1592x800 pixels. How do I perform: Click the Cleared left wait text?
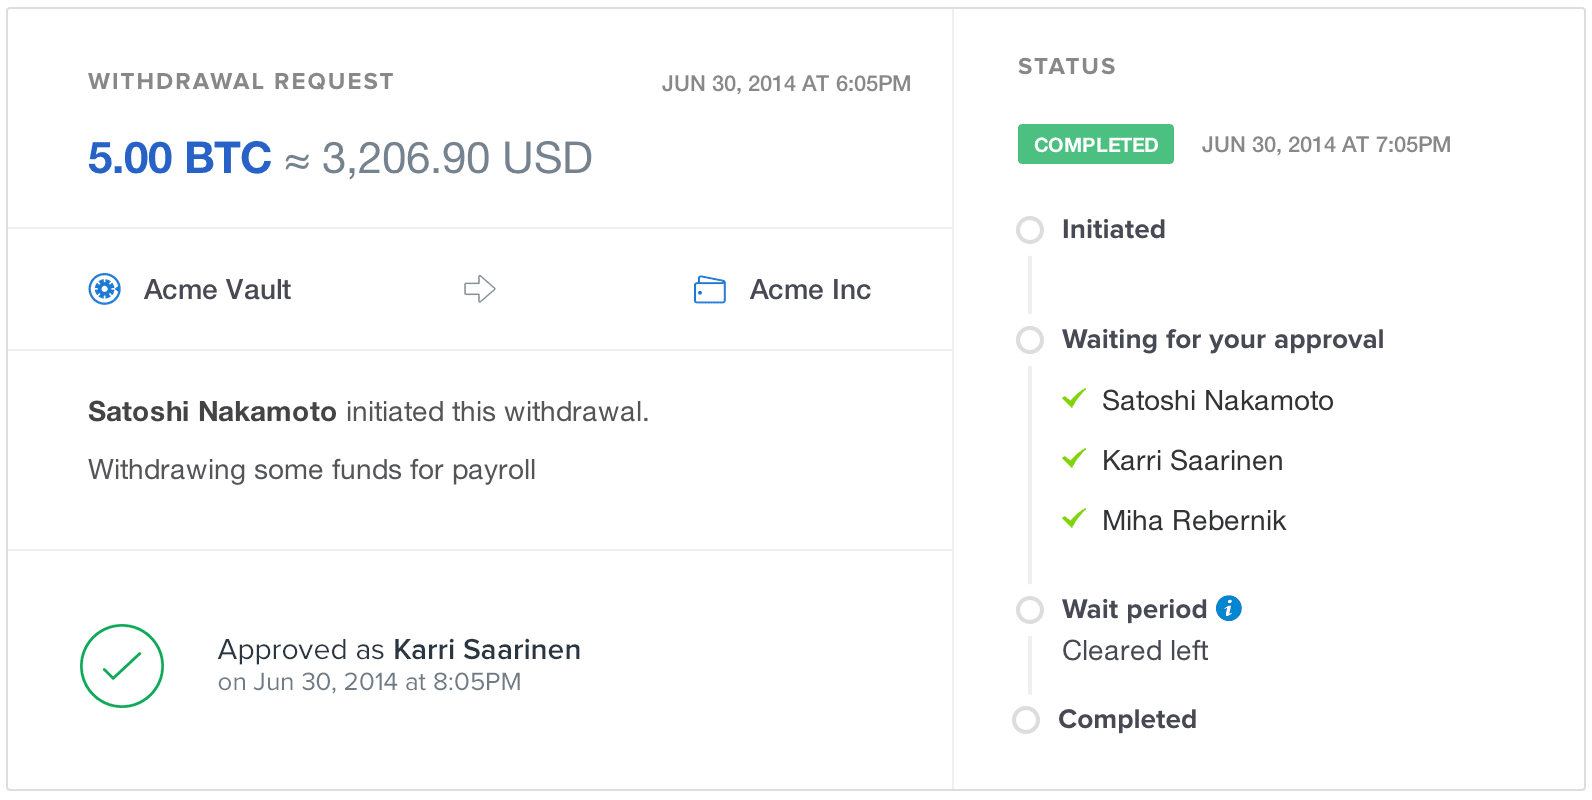1135,651
